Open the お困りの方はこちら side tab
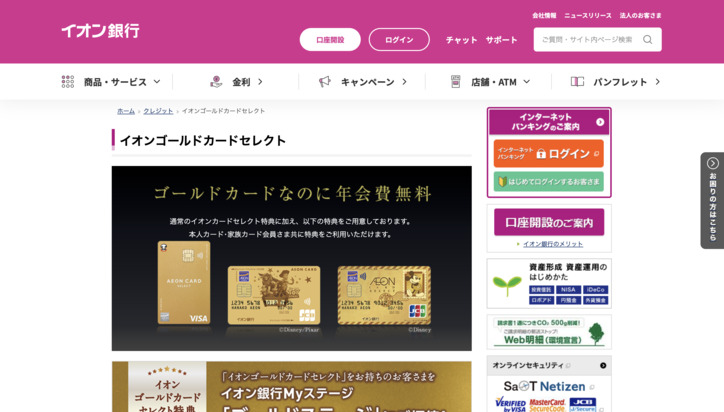Screen dimensions: 724x412 [712, 200]
